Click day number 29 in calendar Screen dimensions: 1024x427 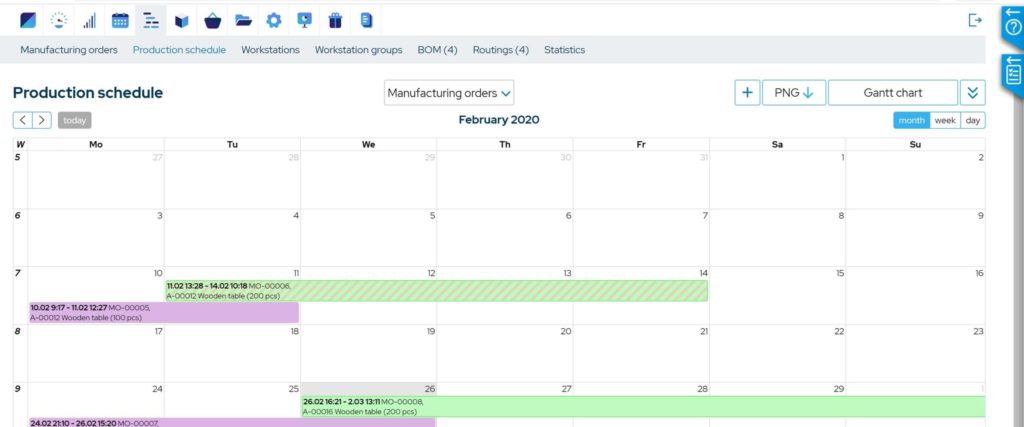839,388
